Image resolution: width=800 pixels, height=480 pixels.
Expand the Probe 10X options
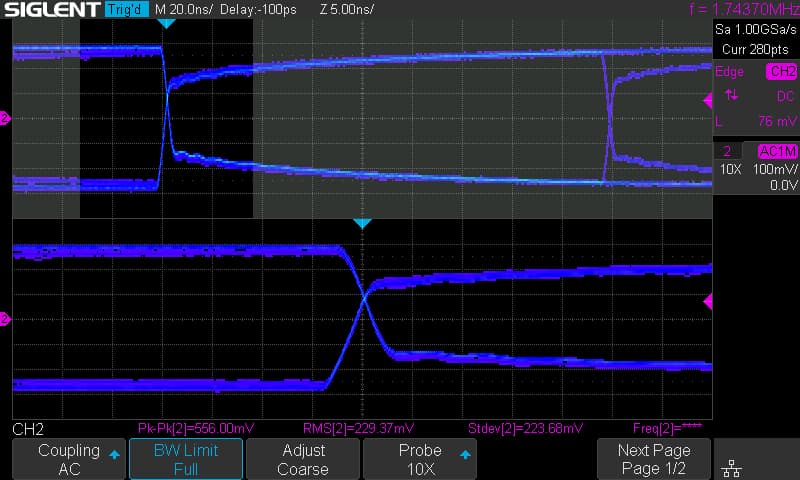(420, 459)
